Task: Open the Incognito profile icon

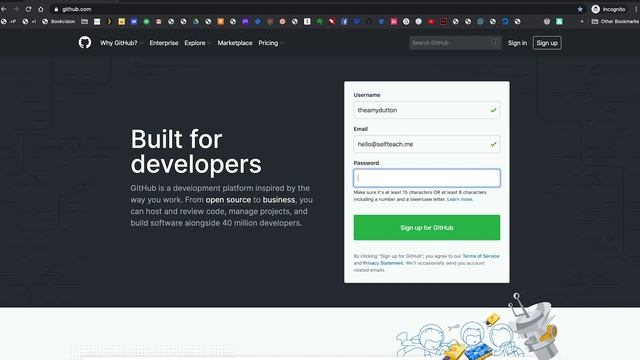Action: 596,9
